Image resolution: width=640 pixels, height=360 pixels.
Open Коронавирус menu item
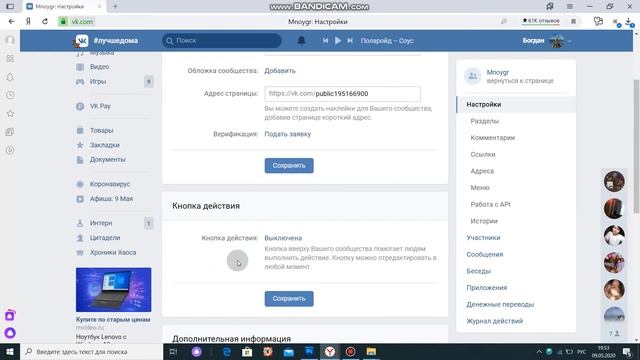pyautogui.click(x=110, y=184)
